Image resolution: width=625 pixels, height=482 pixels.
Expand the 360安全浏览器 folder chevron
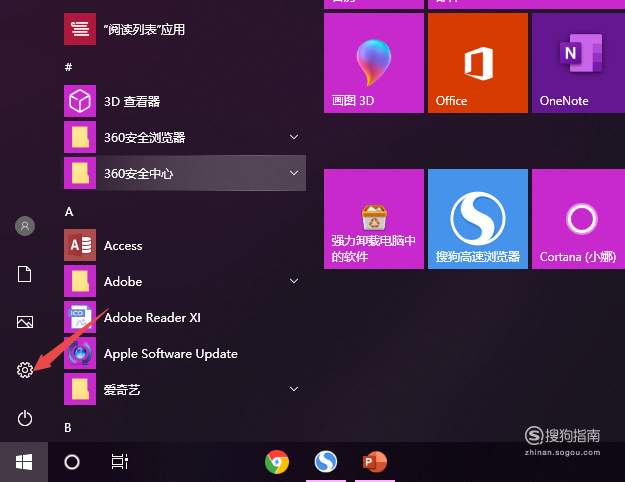[294, 137]
